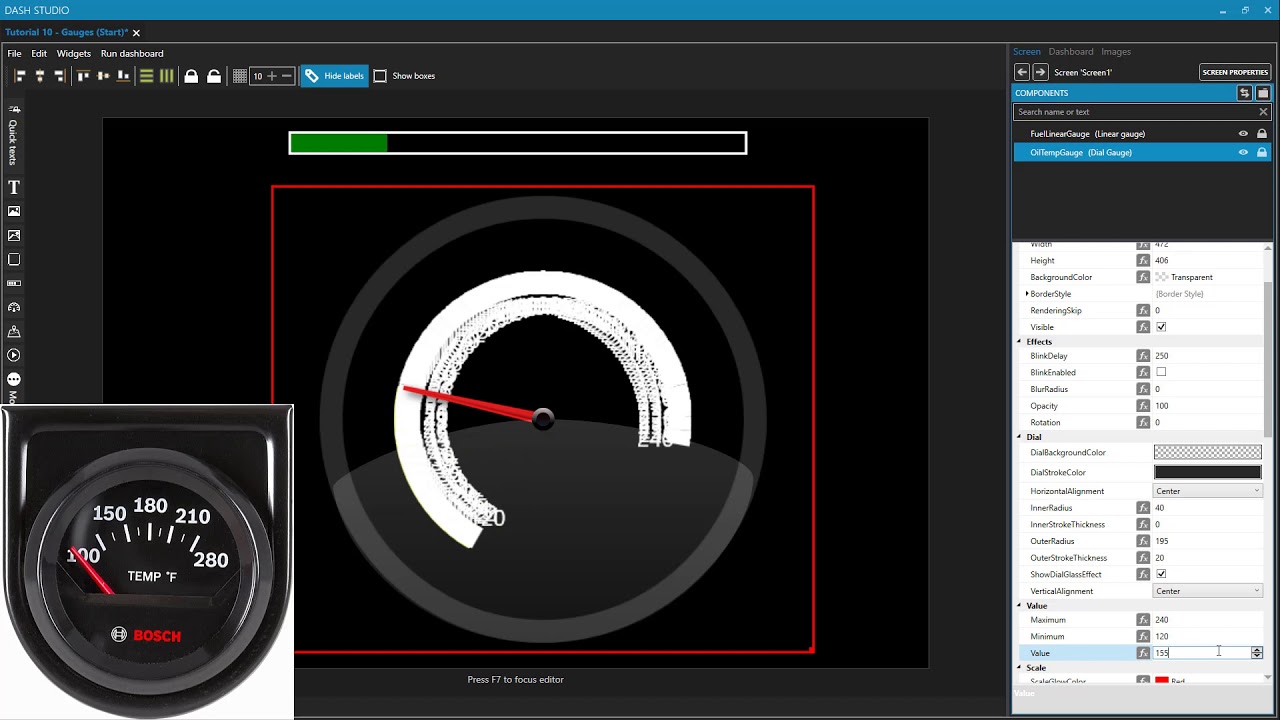Viewport: 1280px width, 720px height.
Task: Click fx formula button for Opacity
Action: point(1143,406)
